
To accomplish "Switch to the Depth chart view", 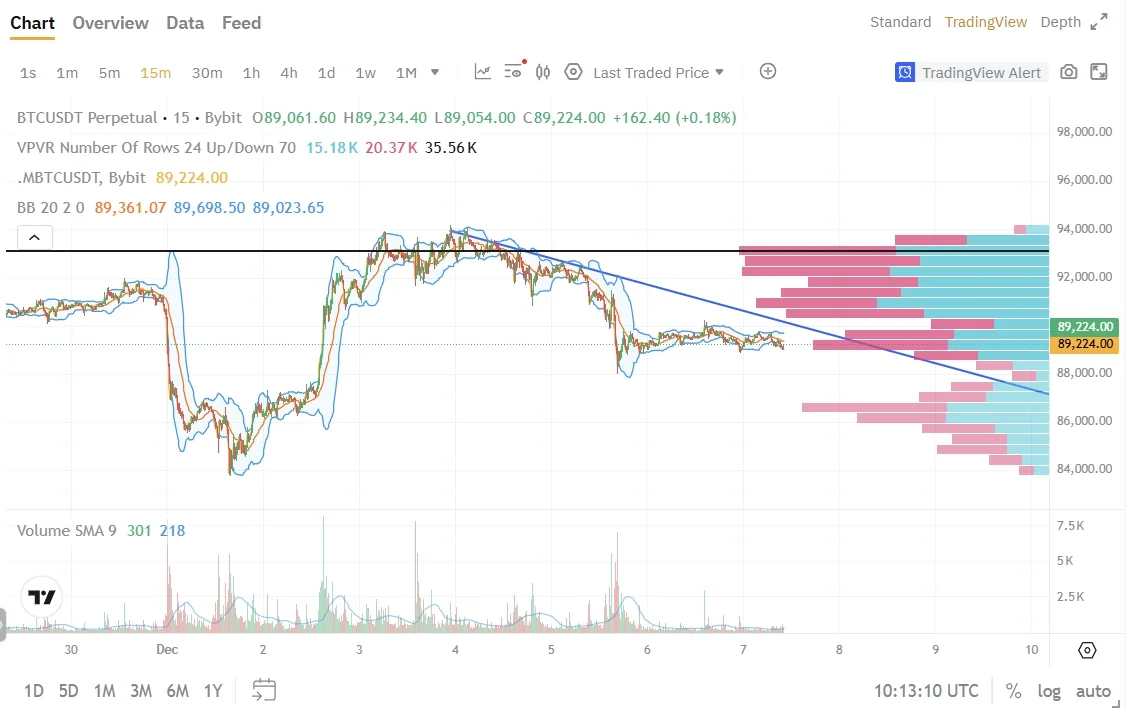I will coord(1061,22).
